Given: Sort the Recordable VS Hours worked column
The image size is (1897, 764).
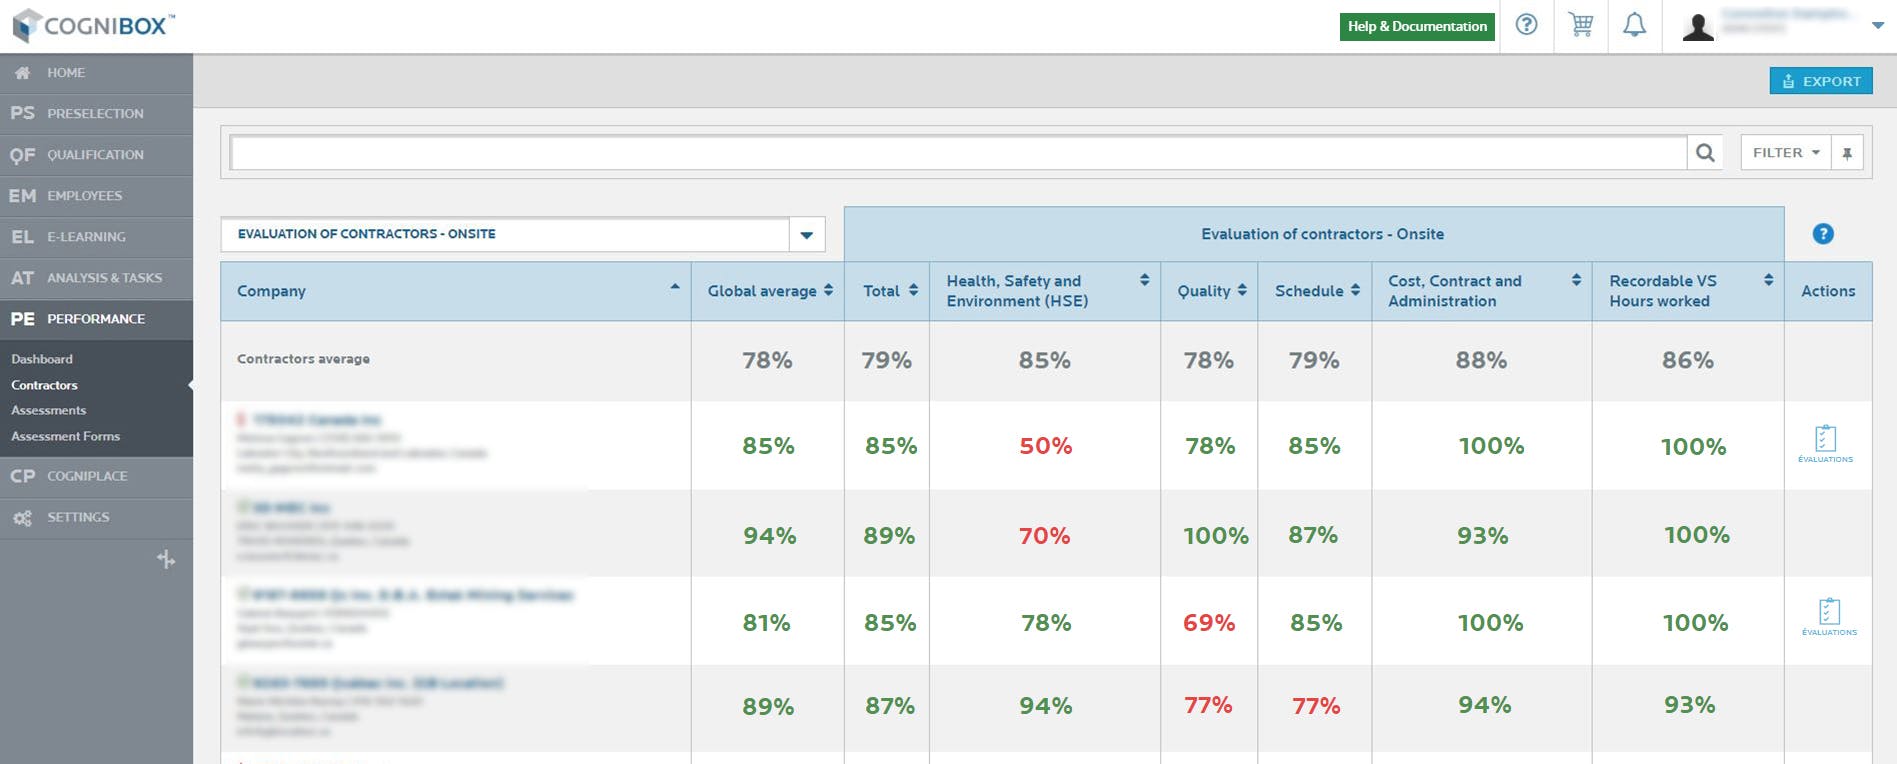Looking at the screenshot, I should click(1769, 280).
